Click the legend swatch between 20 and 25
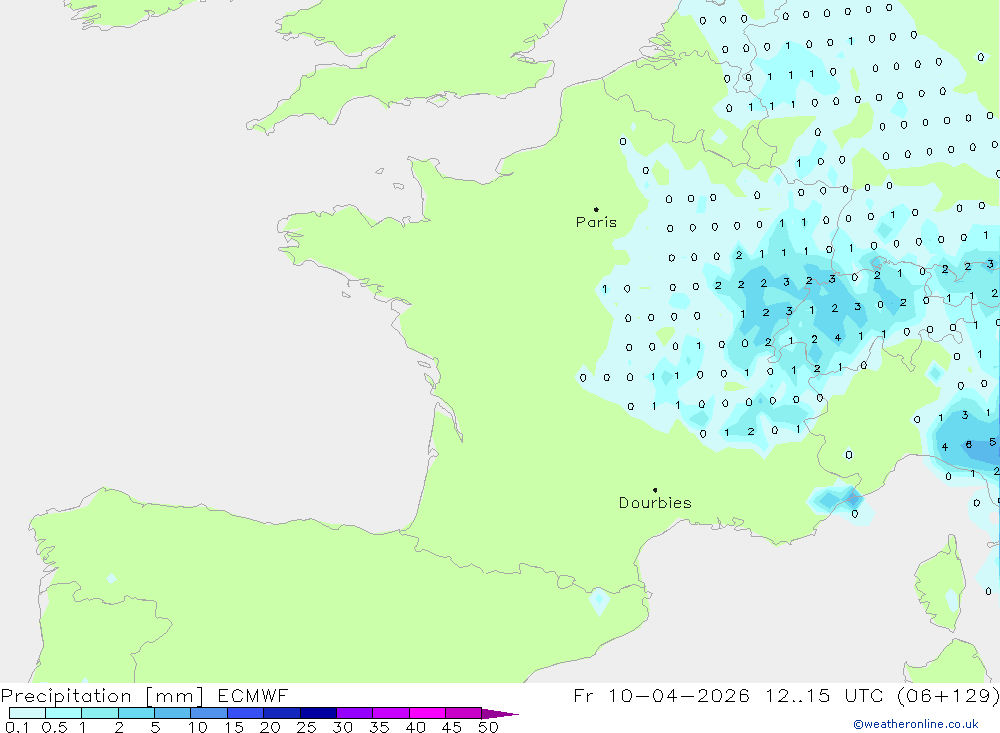Viewport: 1000px width, 733px height. pyautogui.click(x=281, y=713)
